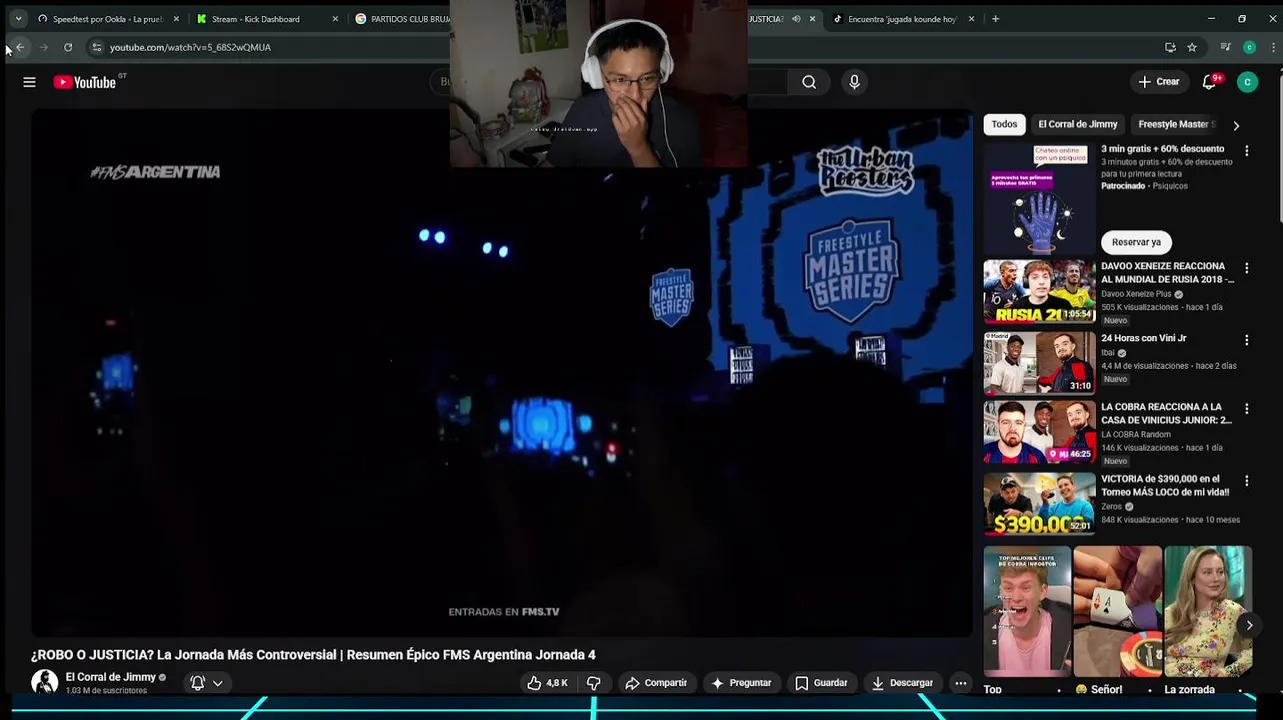This screenshot has width=1283, height=720.
Task: Open the Chrome profile avatar
Action: click(1249, 47)
